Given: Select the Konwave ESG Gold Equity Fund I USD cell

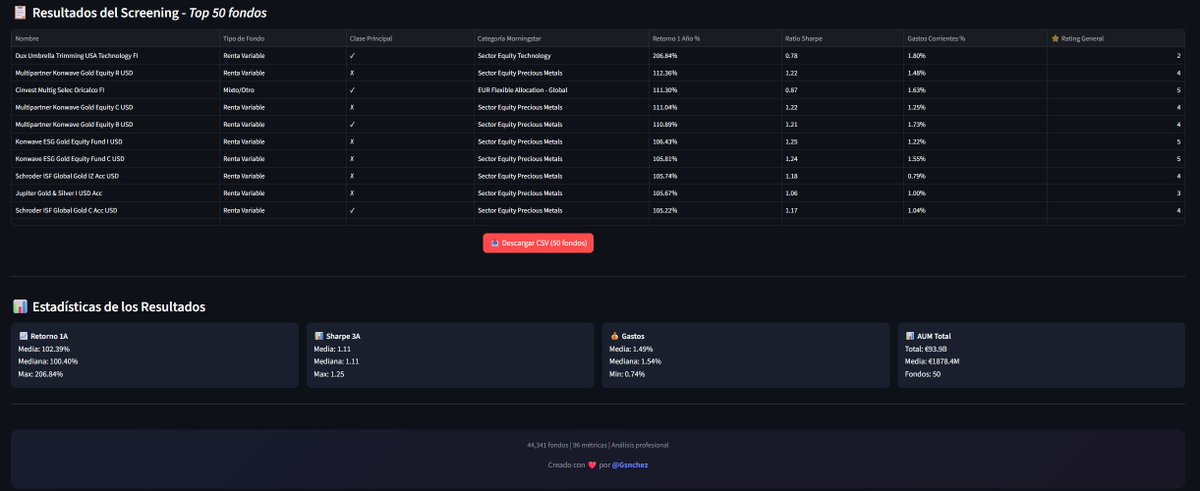Looking at the screenshot, I should pyautogui.click(x=115, y=142).
